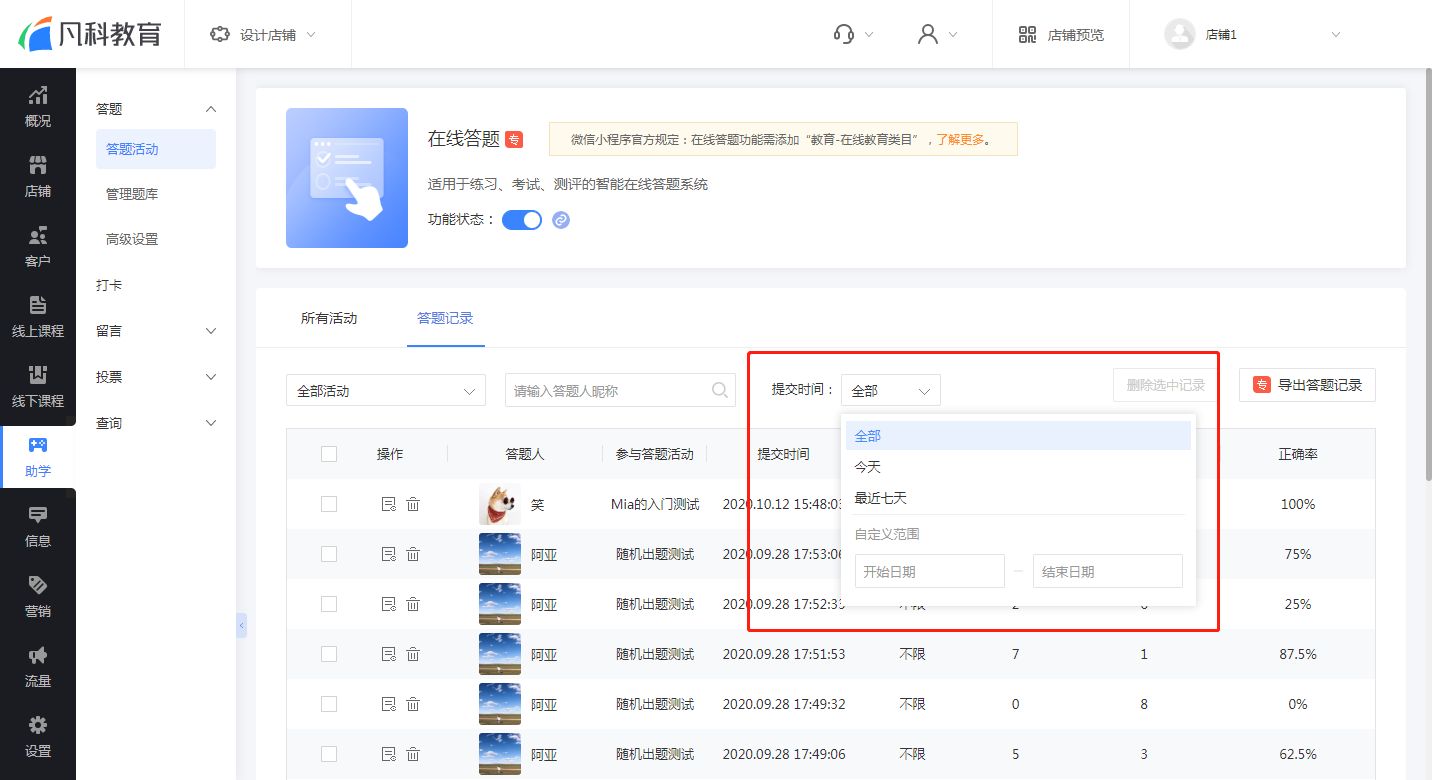Open customer service headset menu
Image resolution: width=1432 pixels, height=780 pixels.
click(853, 34)
